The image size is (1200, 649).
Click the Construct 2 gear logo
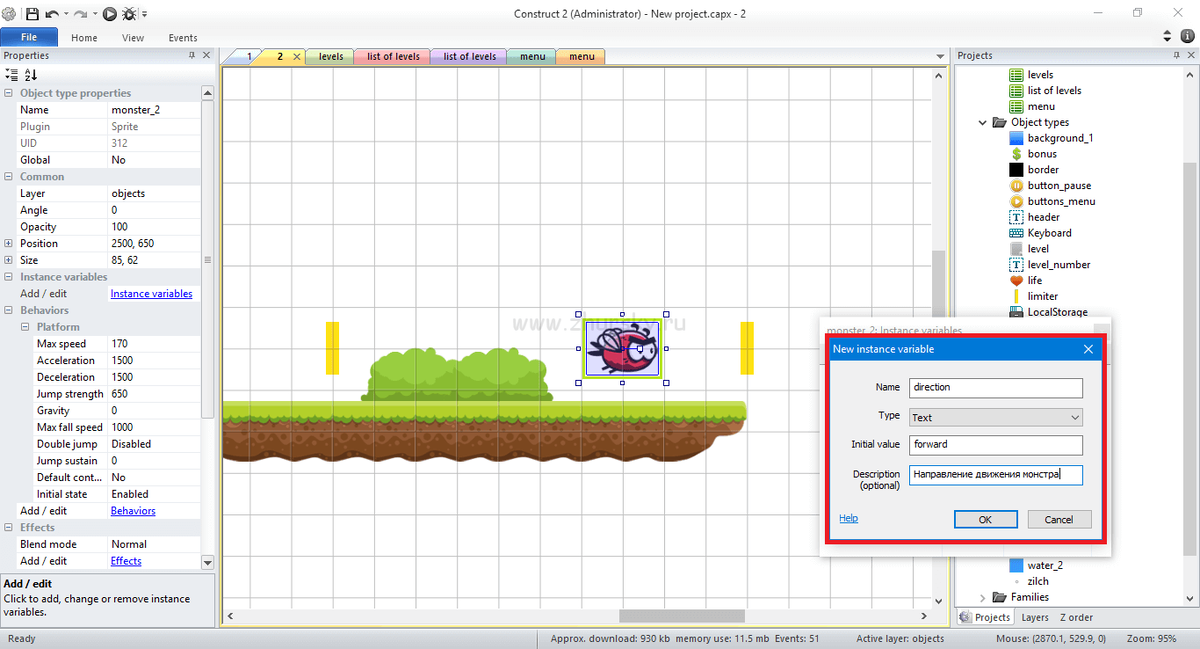[10, 14]
